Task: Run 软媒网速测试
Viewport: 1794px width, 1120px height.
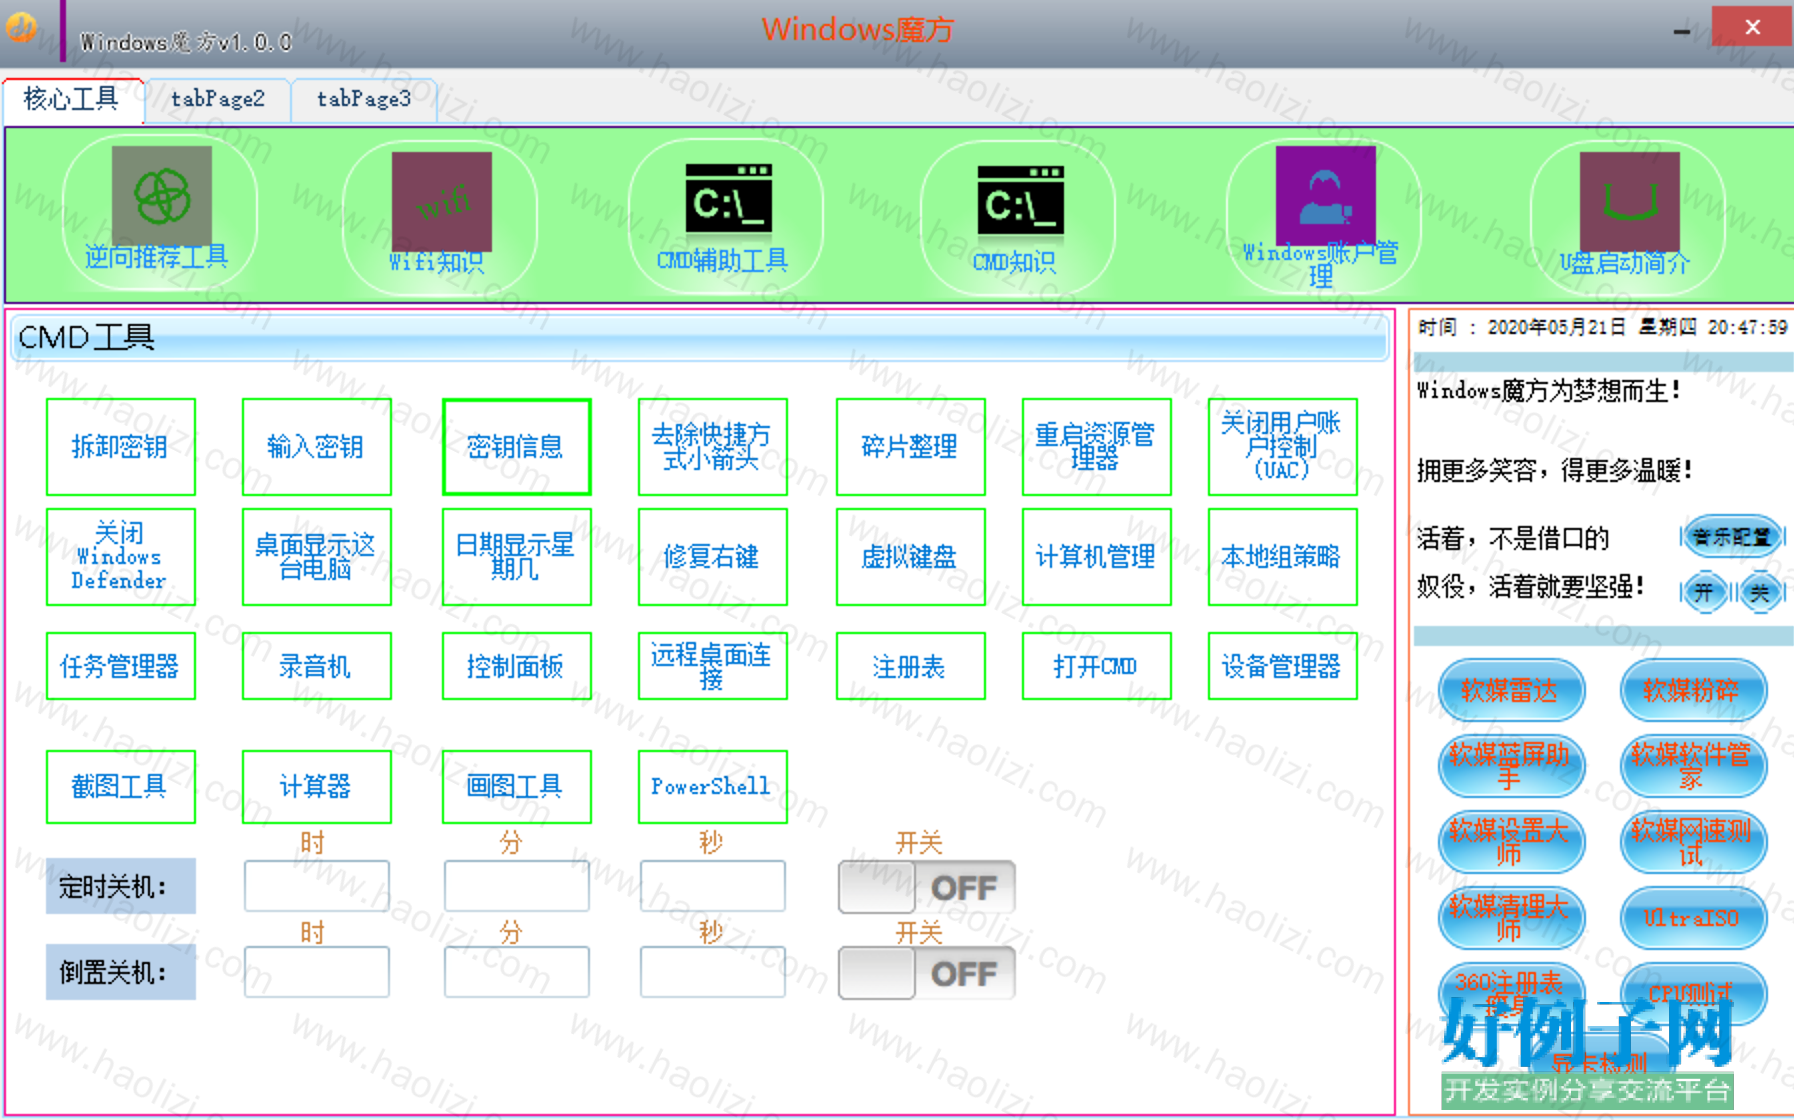Action: tap(1693, 842)
